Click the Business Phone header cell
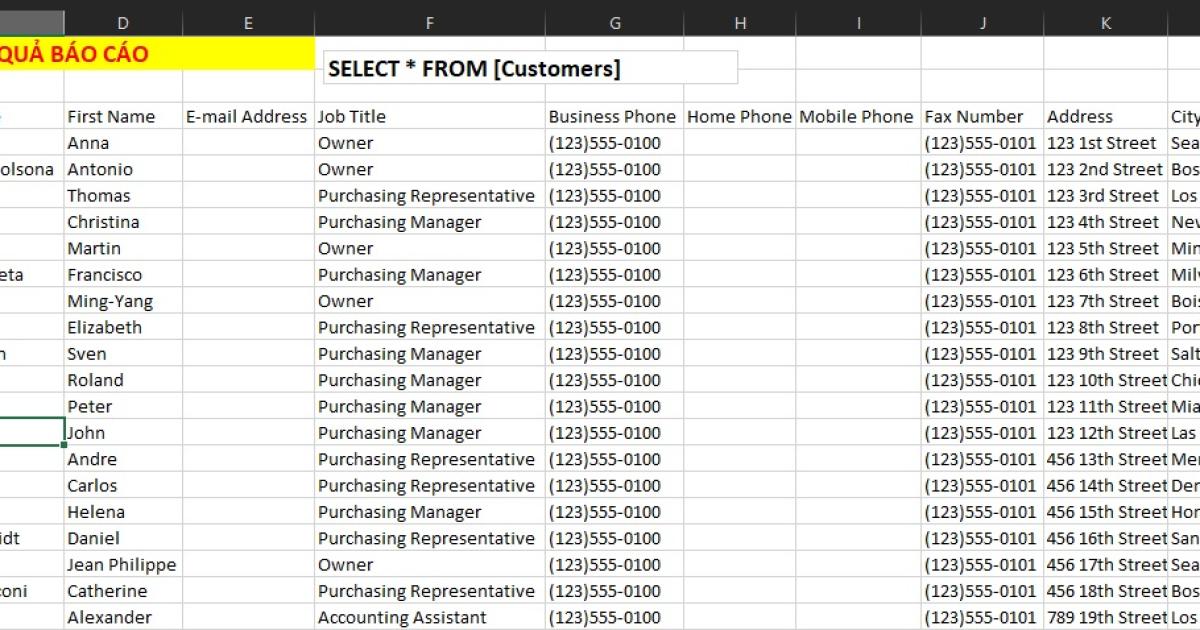 click(612, 116)
